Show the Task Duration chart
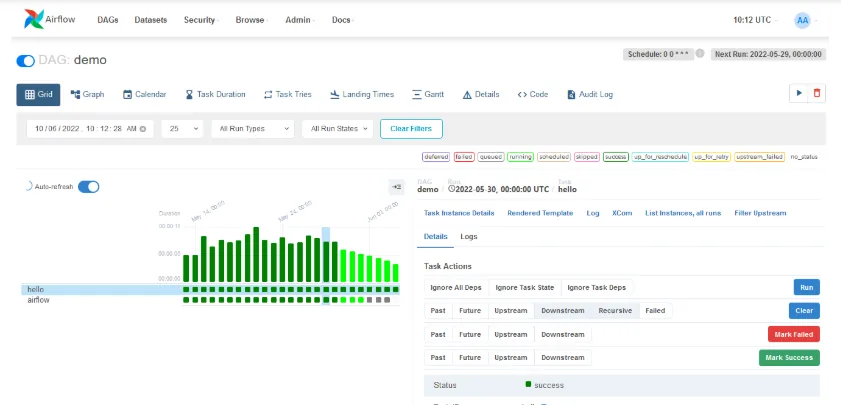Viewport: 841px width, 405px height. point(216,94)
